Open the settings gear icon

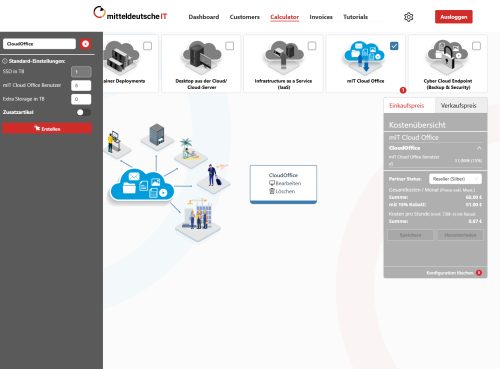(x=408, y=17)
